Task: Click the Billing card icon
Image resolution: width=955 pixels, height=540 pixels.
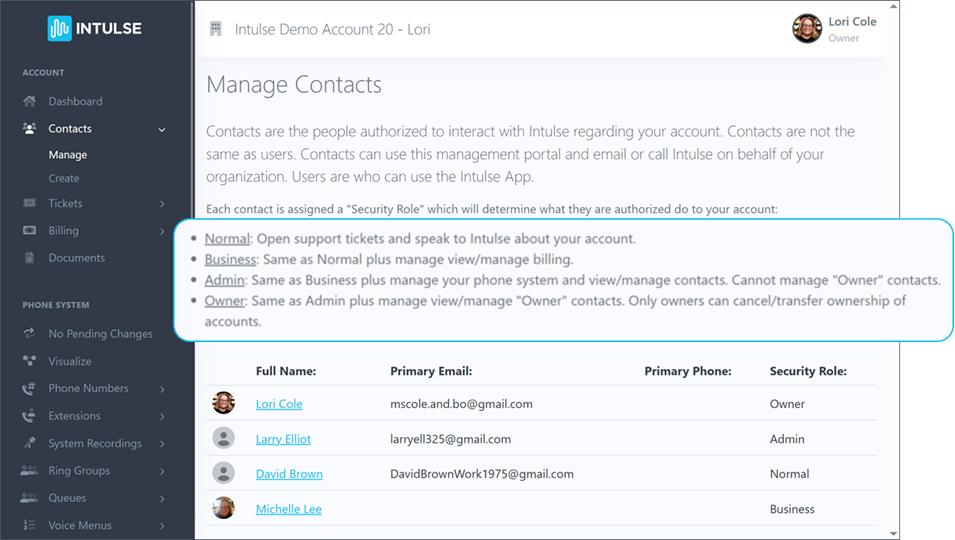Action: [29, 231]
